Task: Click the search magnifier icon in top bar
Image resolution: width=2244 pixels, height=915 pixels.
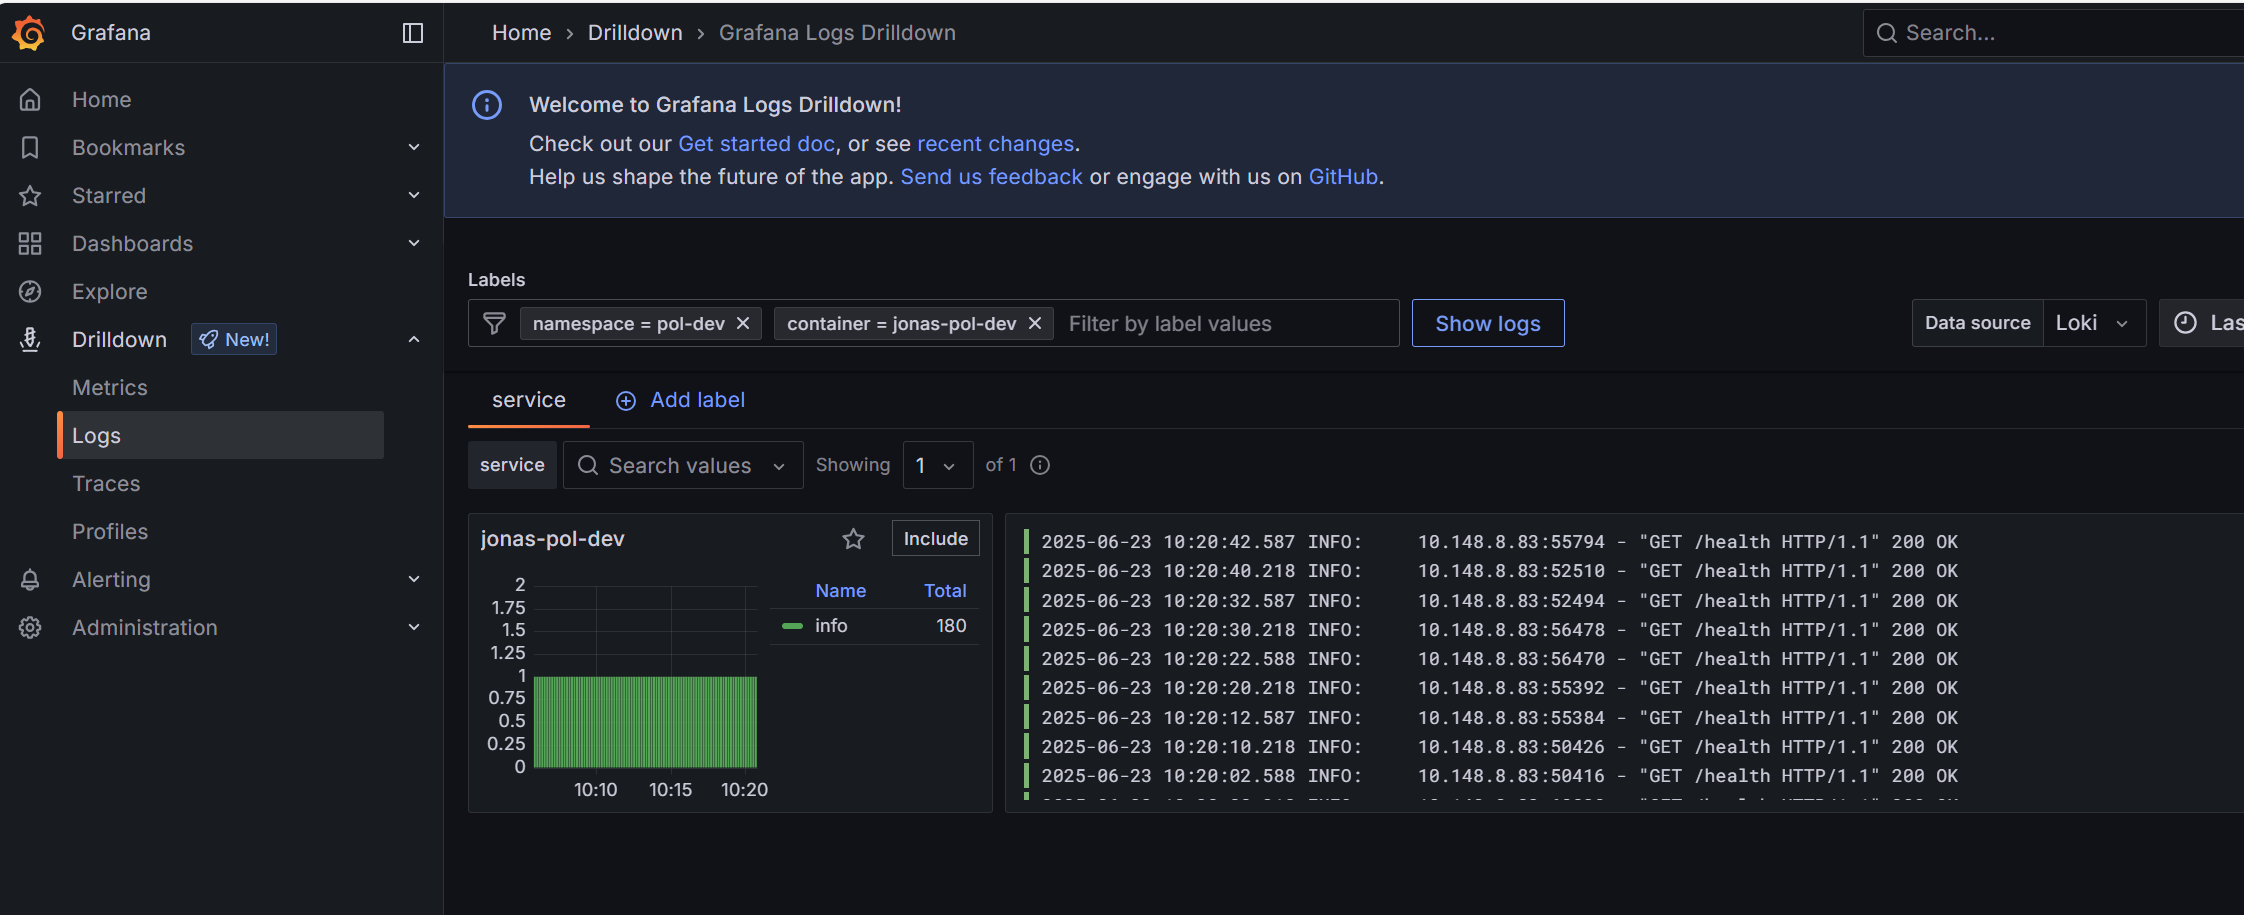Action: coord(1887,33)
